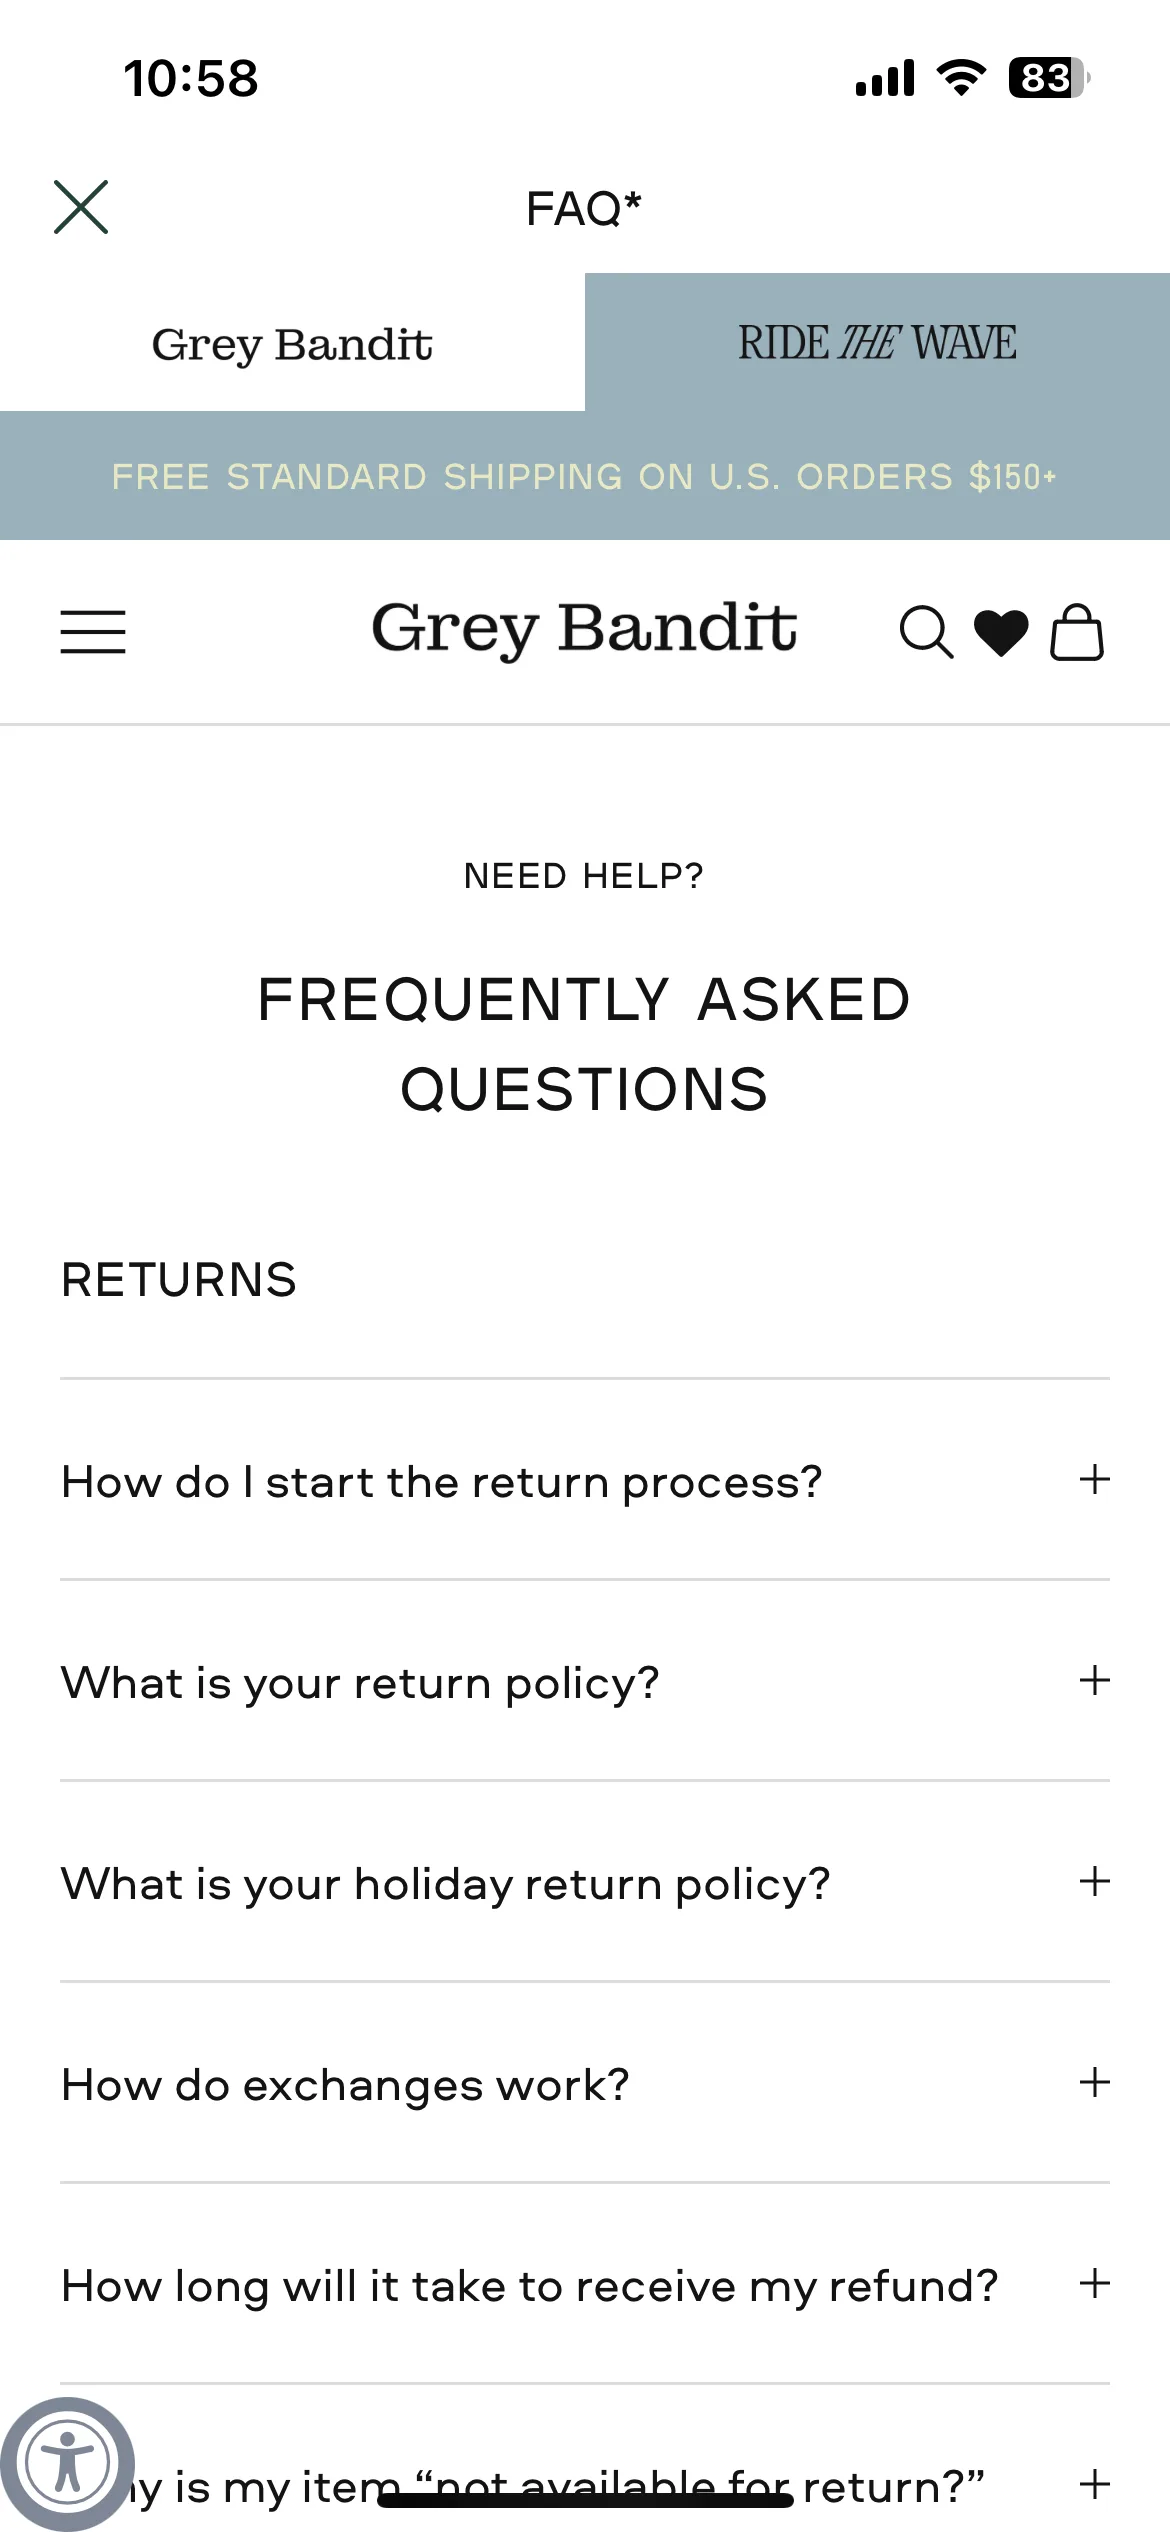Image resolution: width=1170 pixels, height=2532 pixels.
Task: Open the hamburger navigation menu
Action: click(x=93, y=632)
